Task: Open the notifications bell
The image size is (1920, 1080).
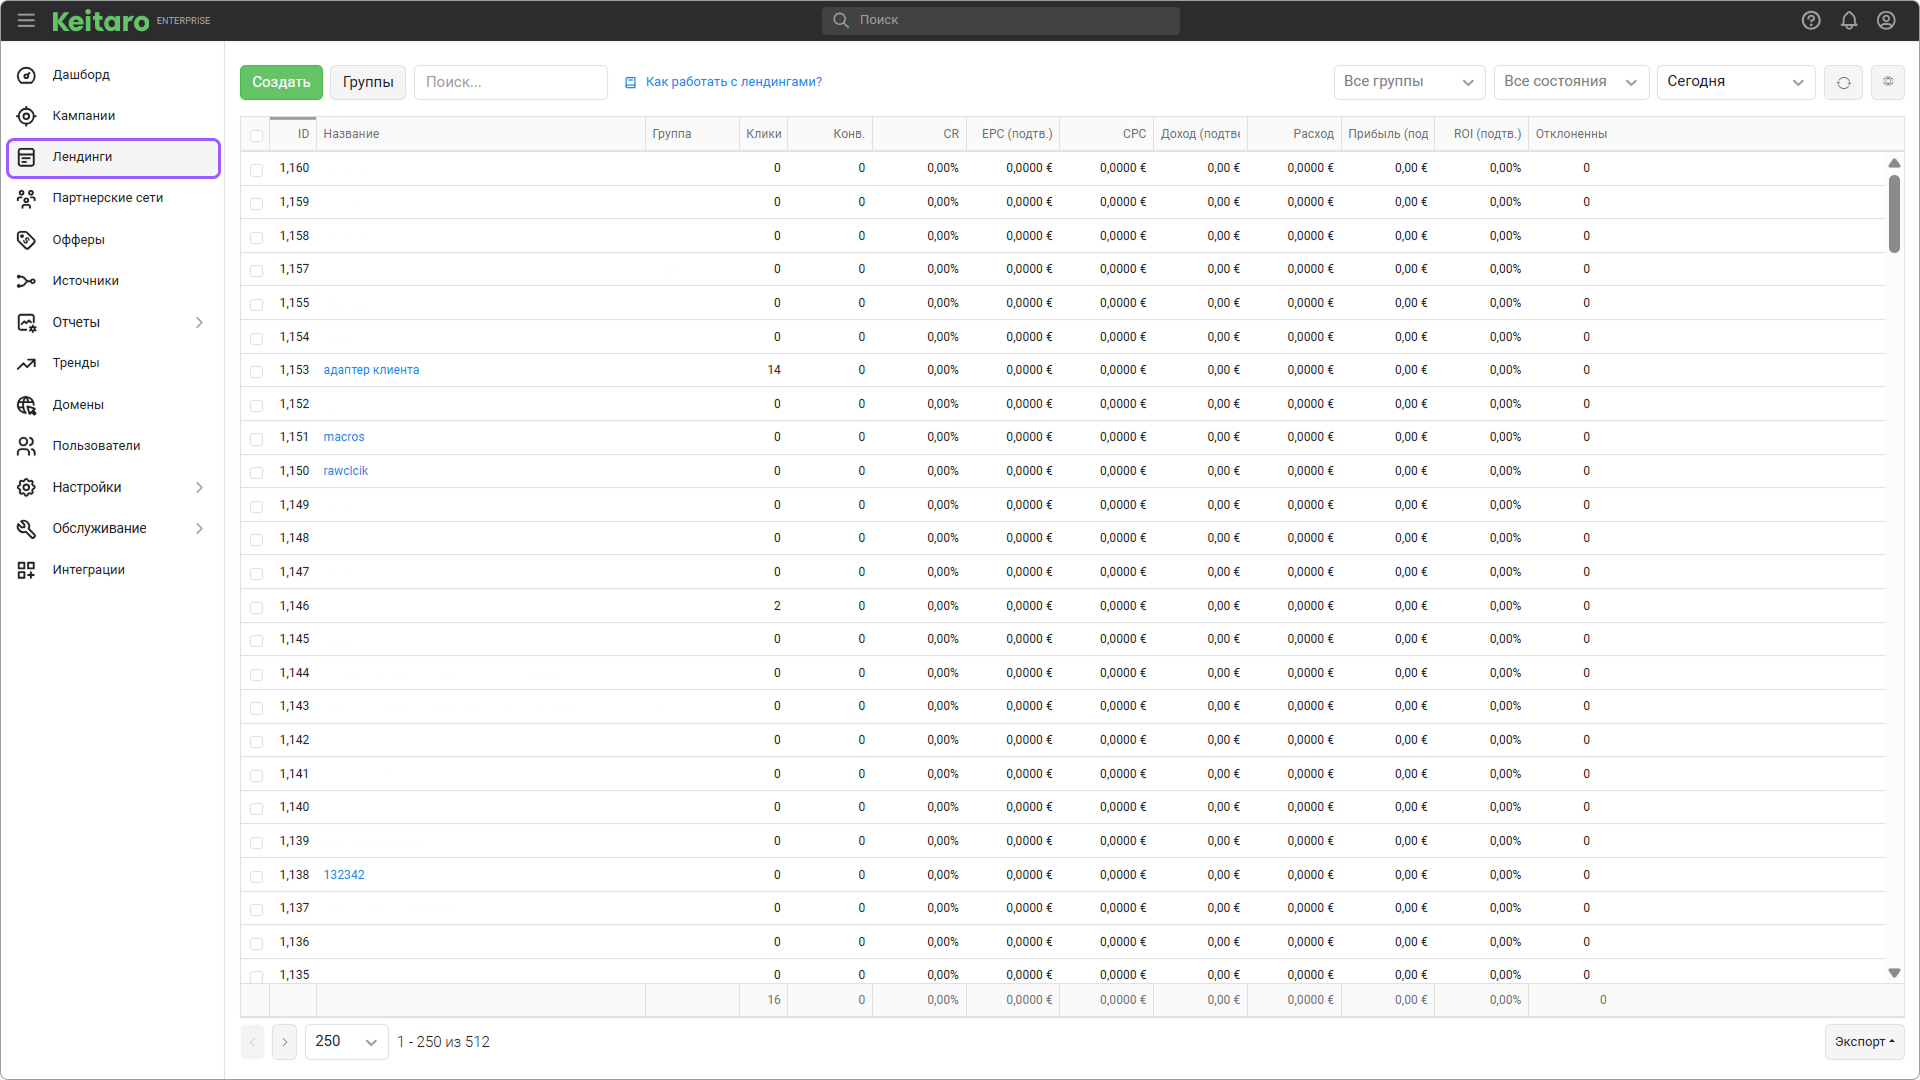Action: point(1849,20)
